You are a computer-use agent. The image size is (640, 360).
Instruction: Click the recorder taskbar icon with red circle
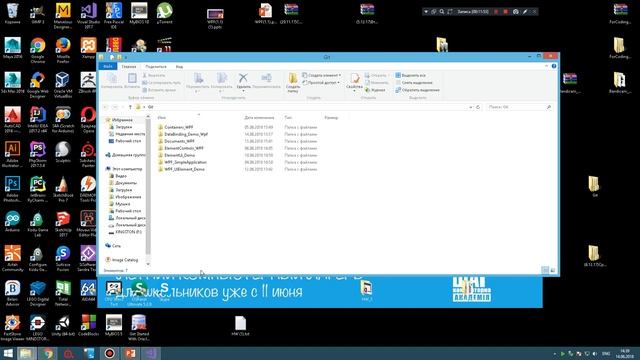[109, 353]
